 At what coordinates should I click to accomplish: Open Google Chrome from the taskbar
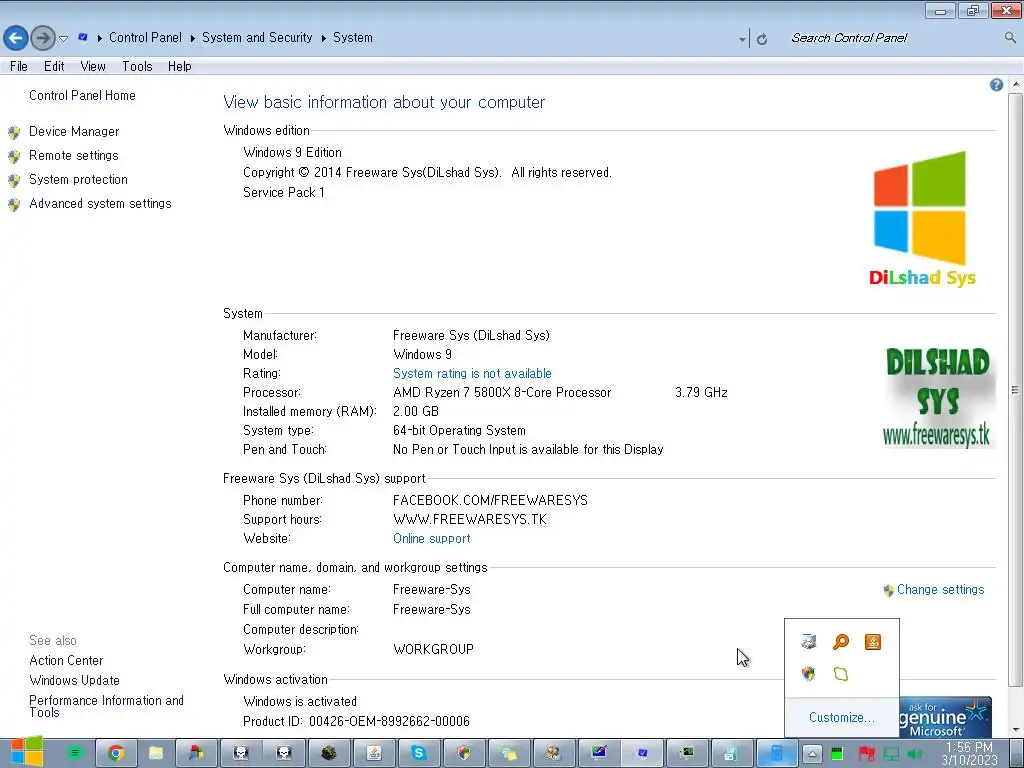pyautogui.click(x=116, y=754)
